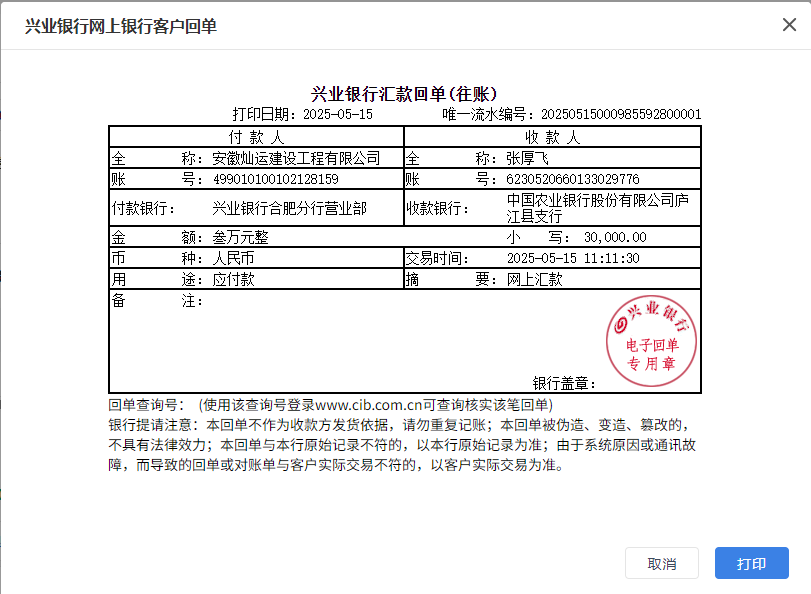Click the purpose value 应付款
Image resolution: width=811 pixels, height=594 pixels.
click(x=233, y=279)
